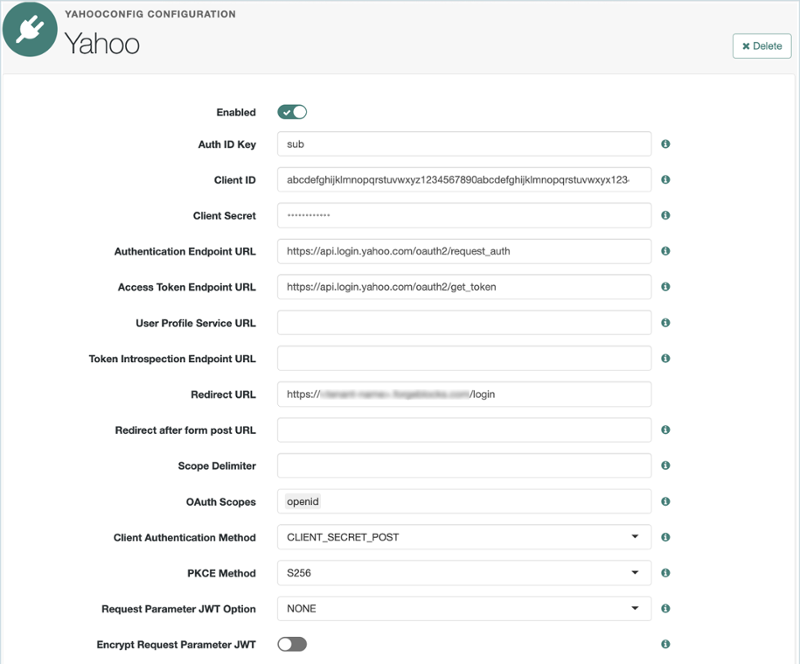Click the Delete button
The height and width of the screenshot is (664, 800).
pyautogui.click(x=762, y=46)
